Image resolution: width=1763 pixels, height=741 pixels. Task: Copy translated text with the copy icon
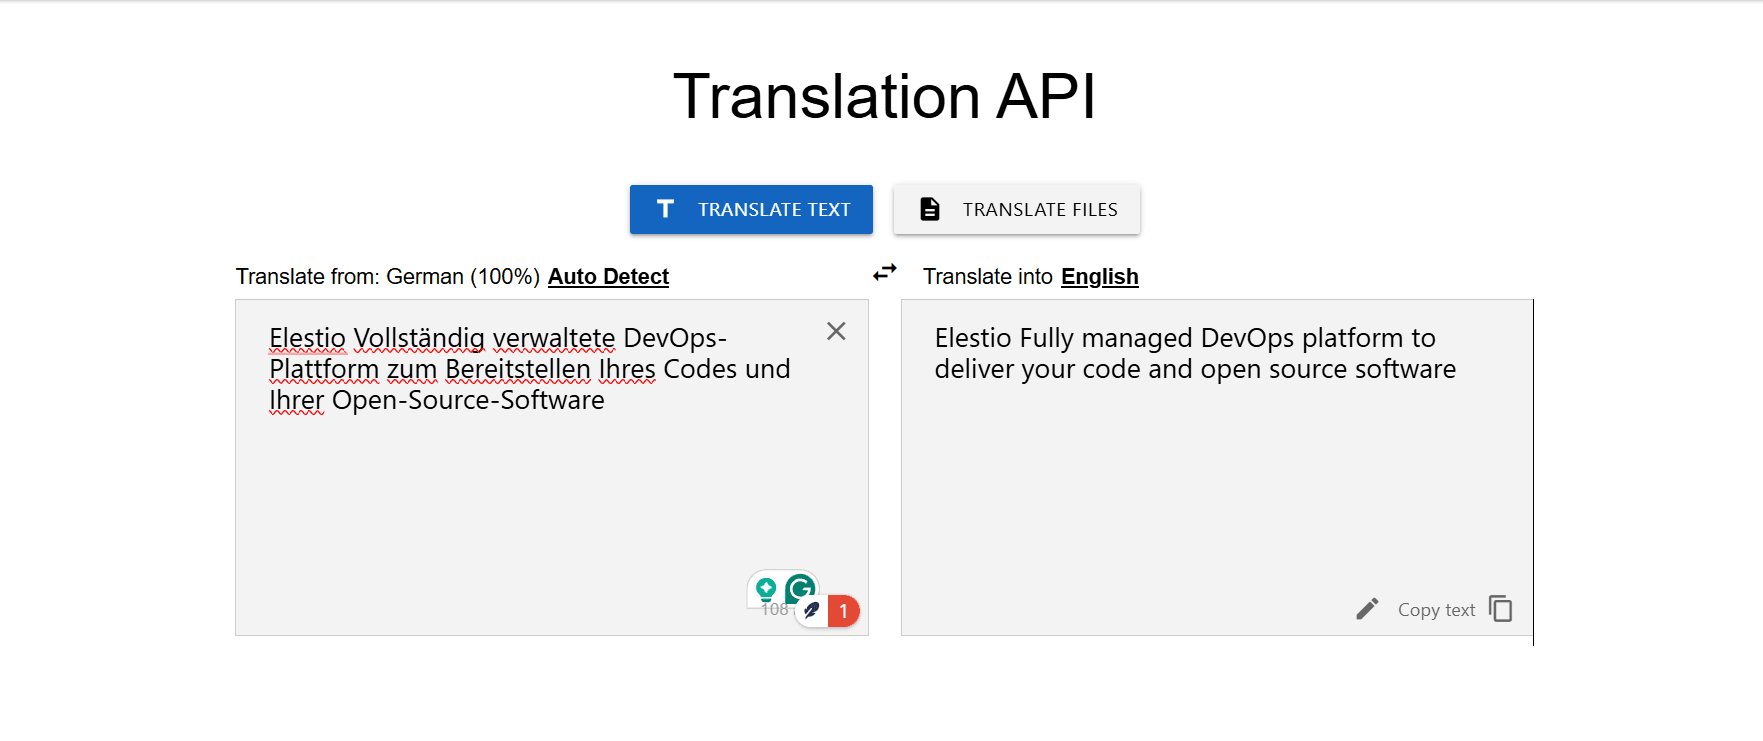pos(1500,609)
